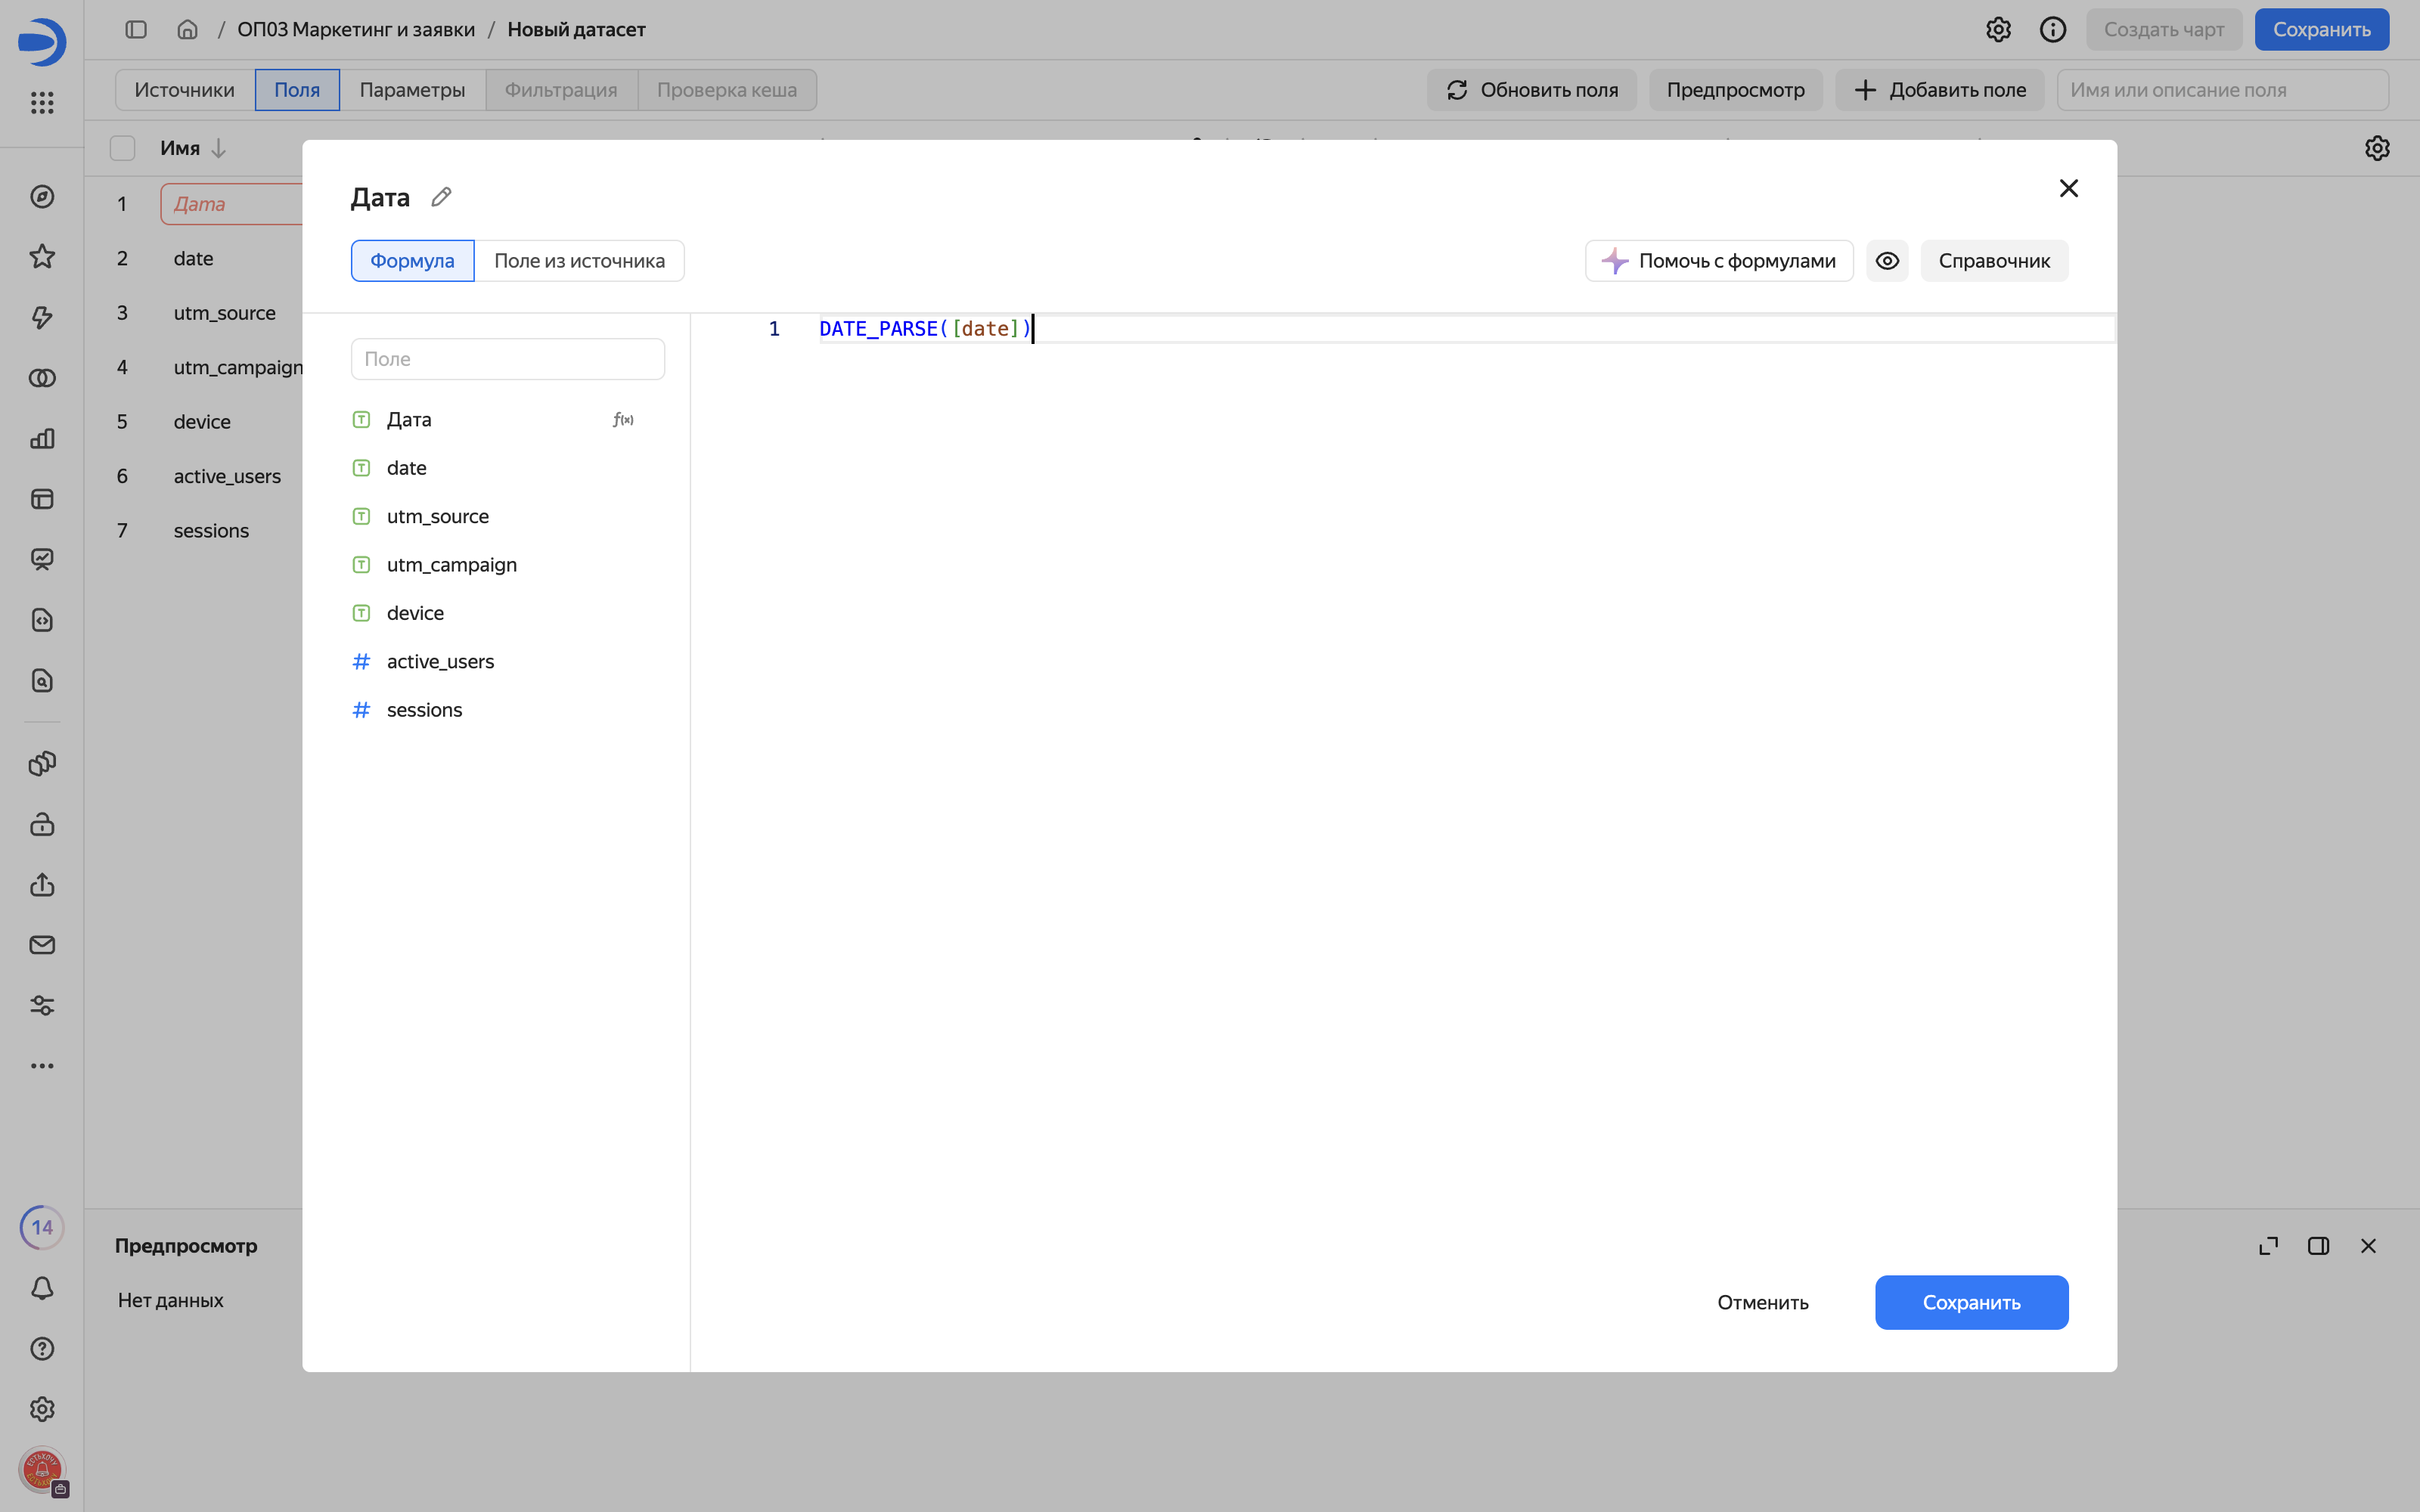Open dataset settings gear in the top bar

(x=1998, y=30)
